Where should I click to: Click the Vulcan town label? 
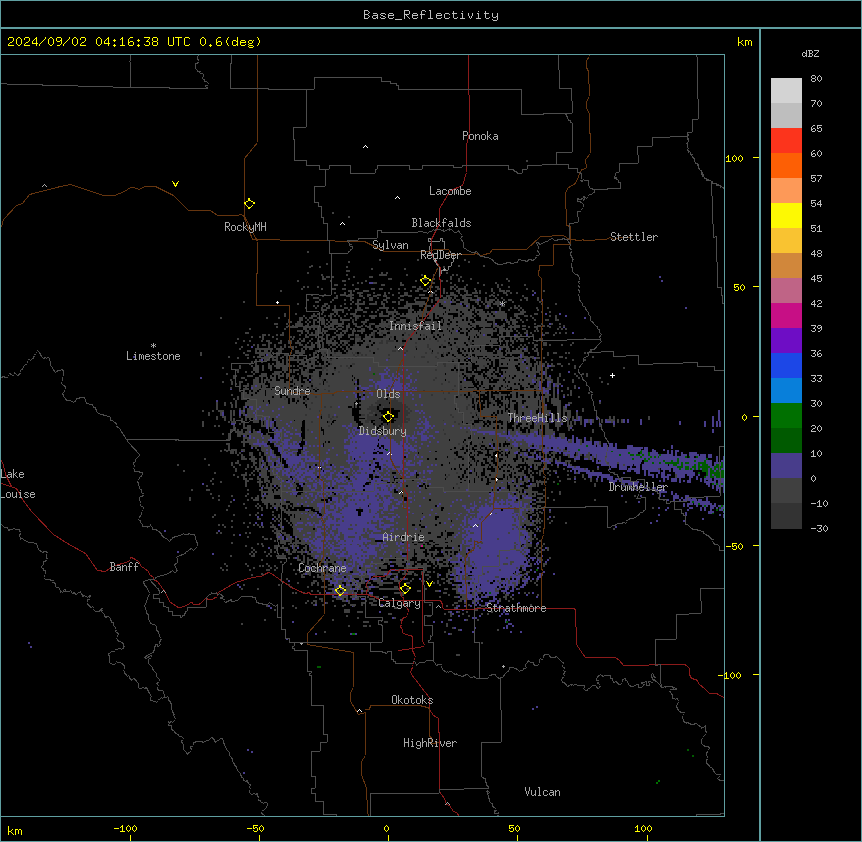click(x=543, y=792)
